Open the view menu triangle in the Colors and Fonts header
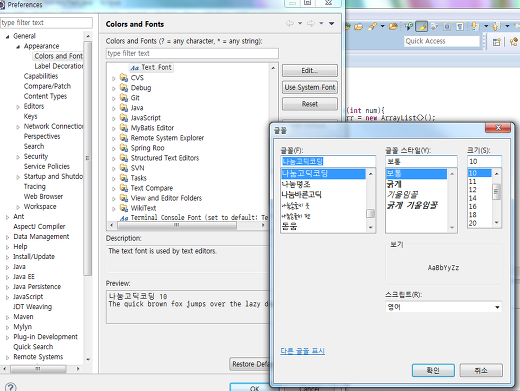This screenshot has width=520, height=391. pyautogui.click(x=332, y=23)
